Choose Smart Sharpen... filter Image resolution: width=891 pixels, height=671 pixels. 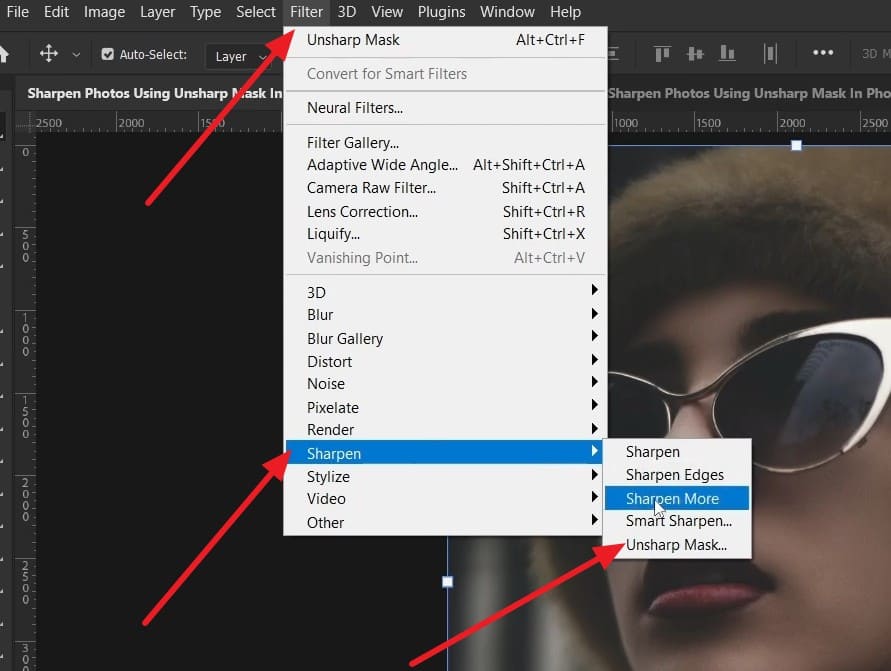tap(677, 521)
